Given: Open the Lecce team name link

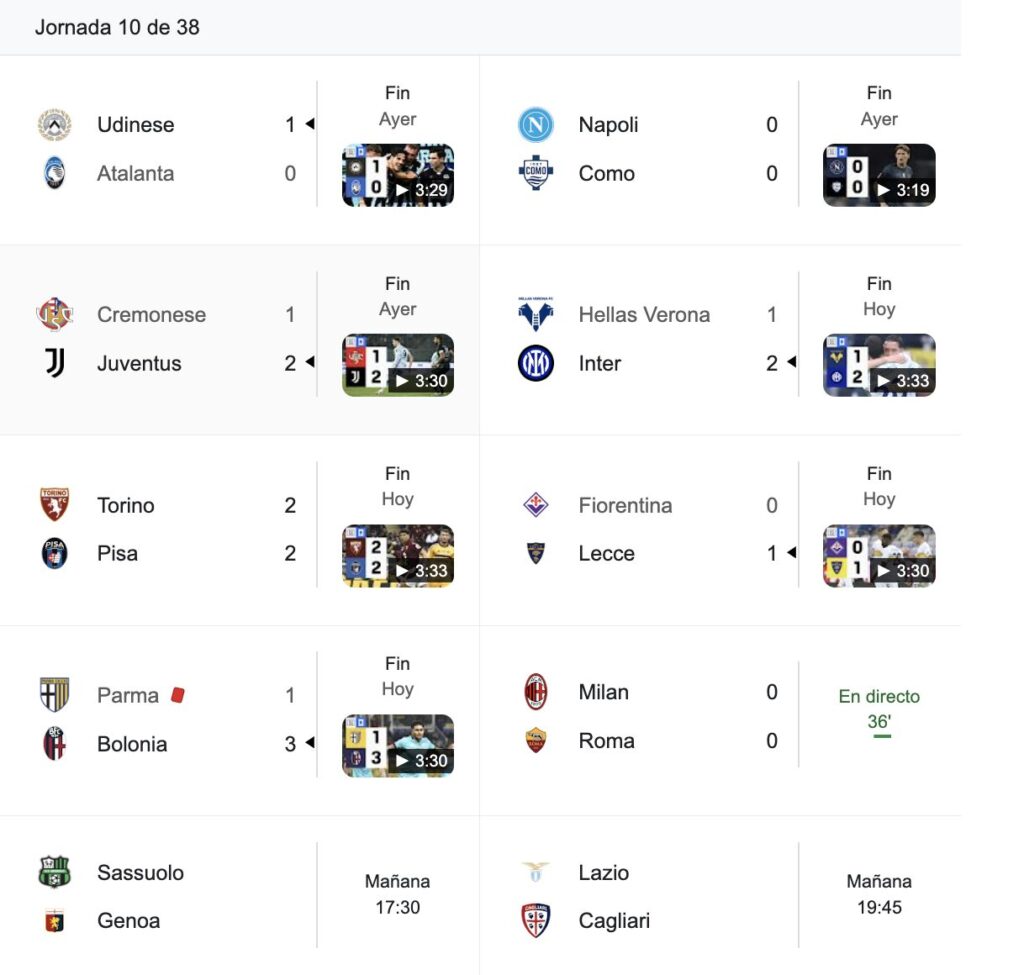Looking at the screenshot, I should coord(606,553).
